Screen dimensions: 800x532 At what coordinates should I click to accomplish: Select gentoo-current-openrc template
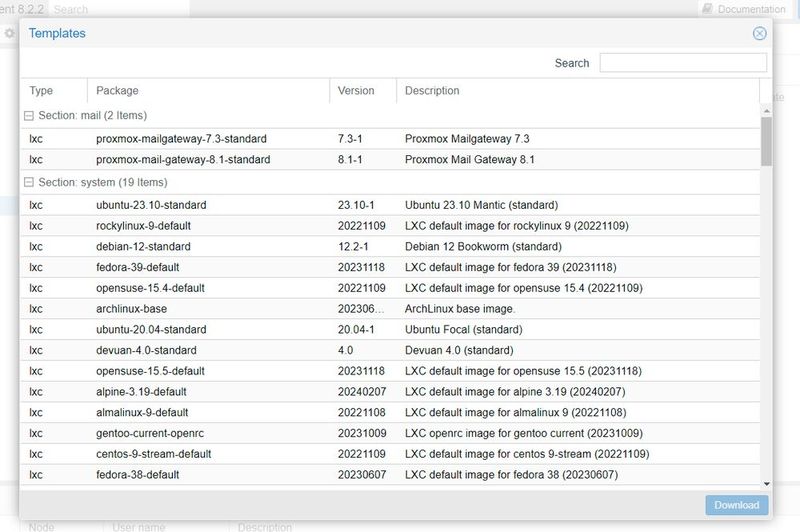(x=390, y=433)
